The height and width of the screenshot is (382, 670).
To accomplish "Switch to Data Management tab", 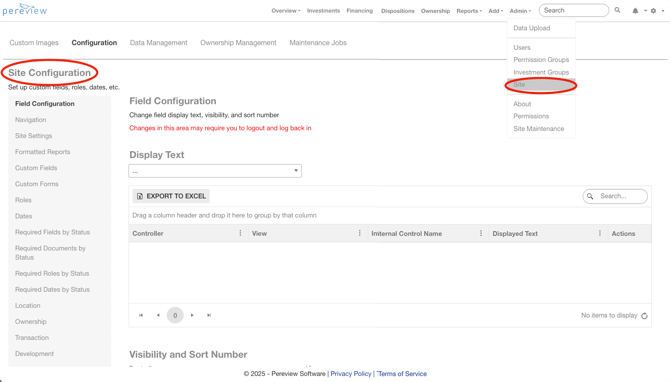I will 159,43.
